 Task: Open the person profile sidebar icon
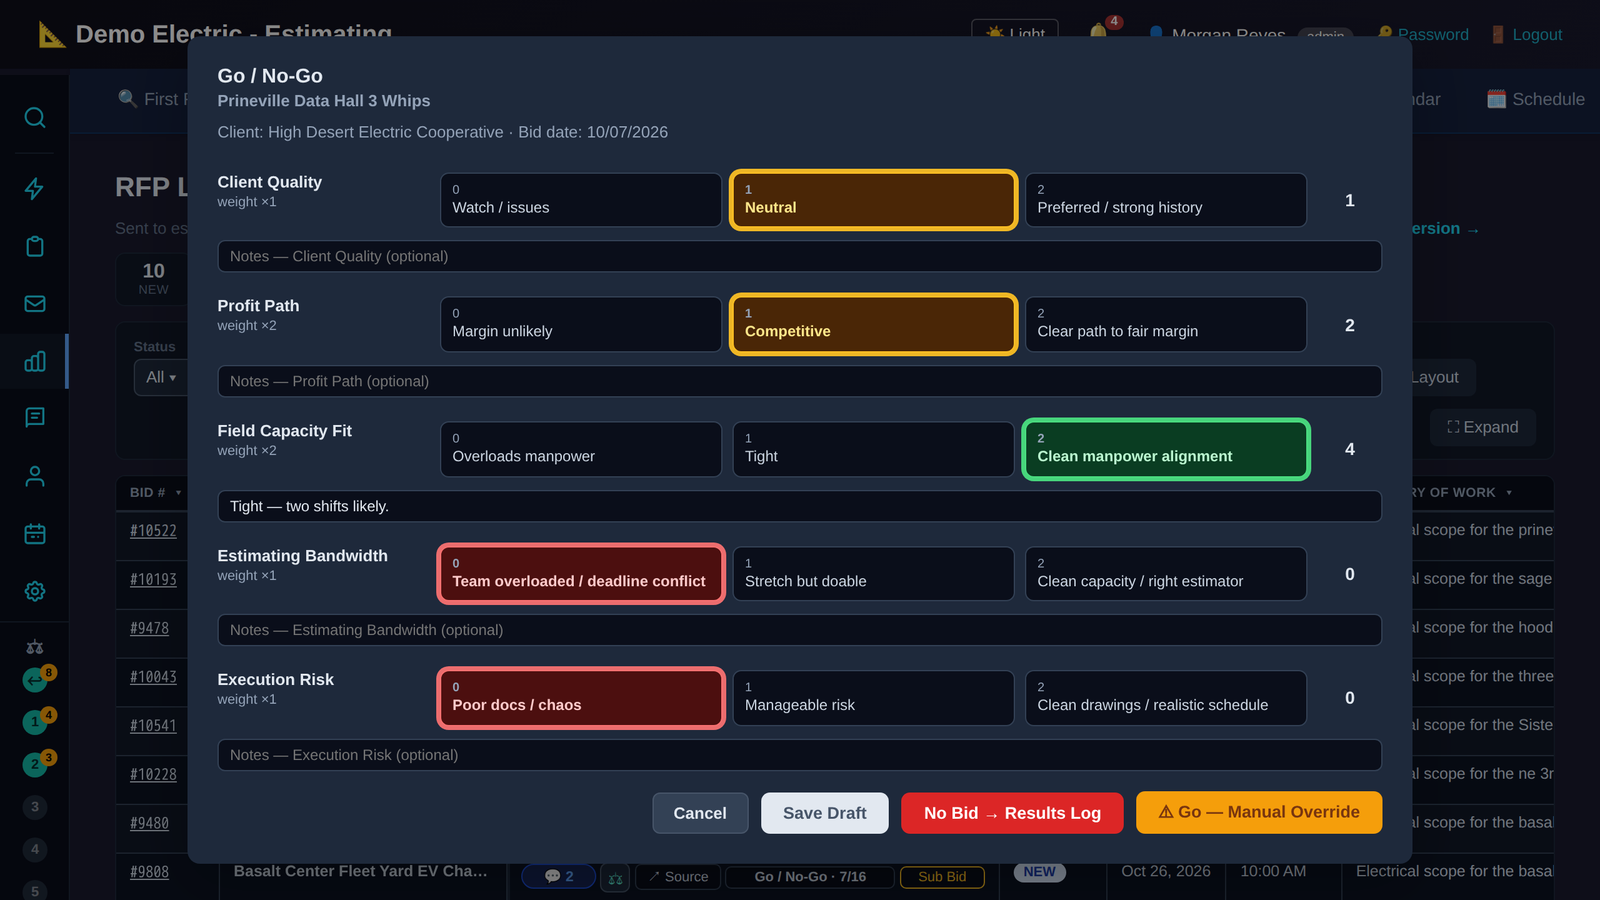(35, 476)
